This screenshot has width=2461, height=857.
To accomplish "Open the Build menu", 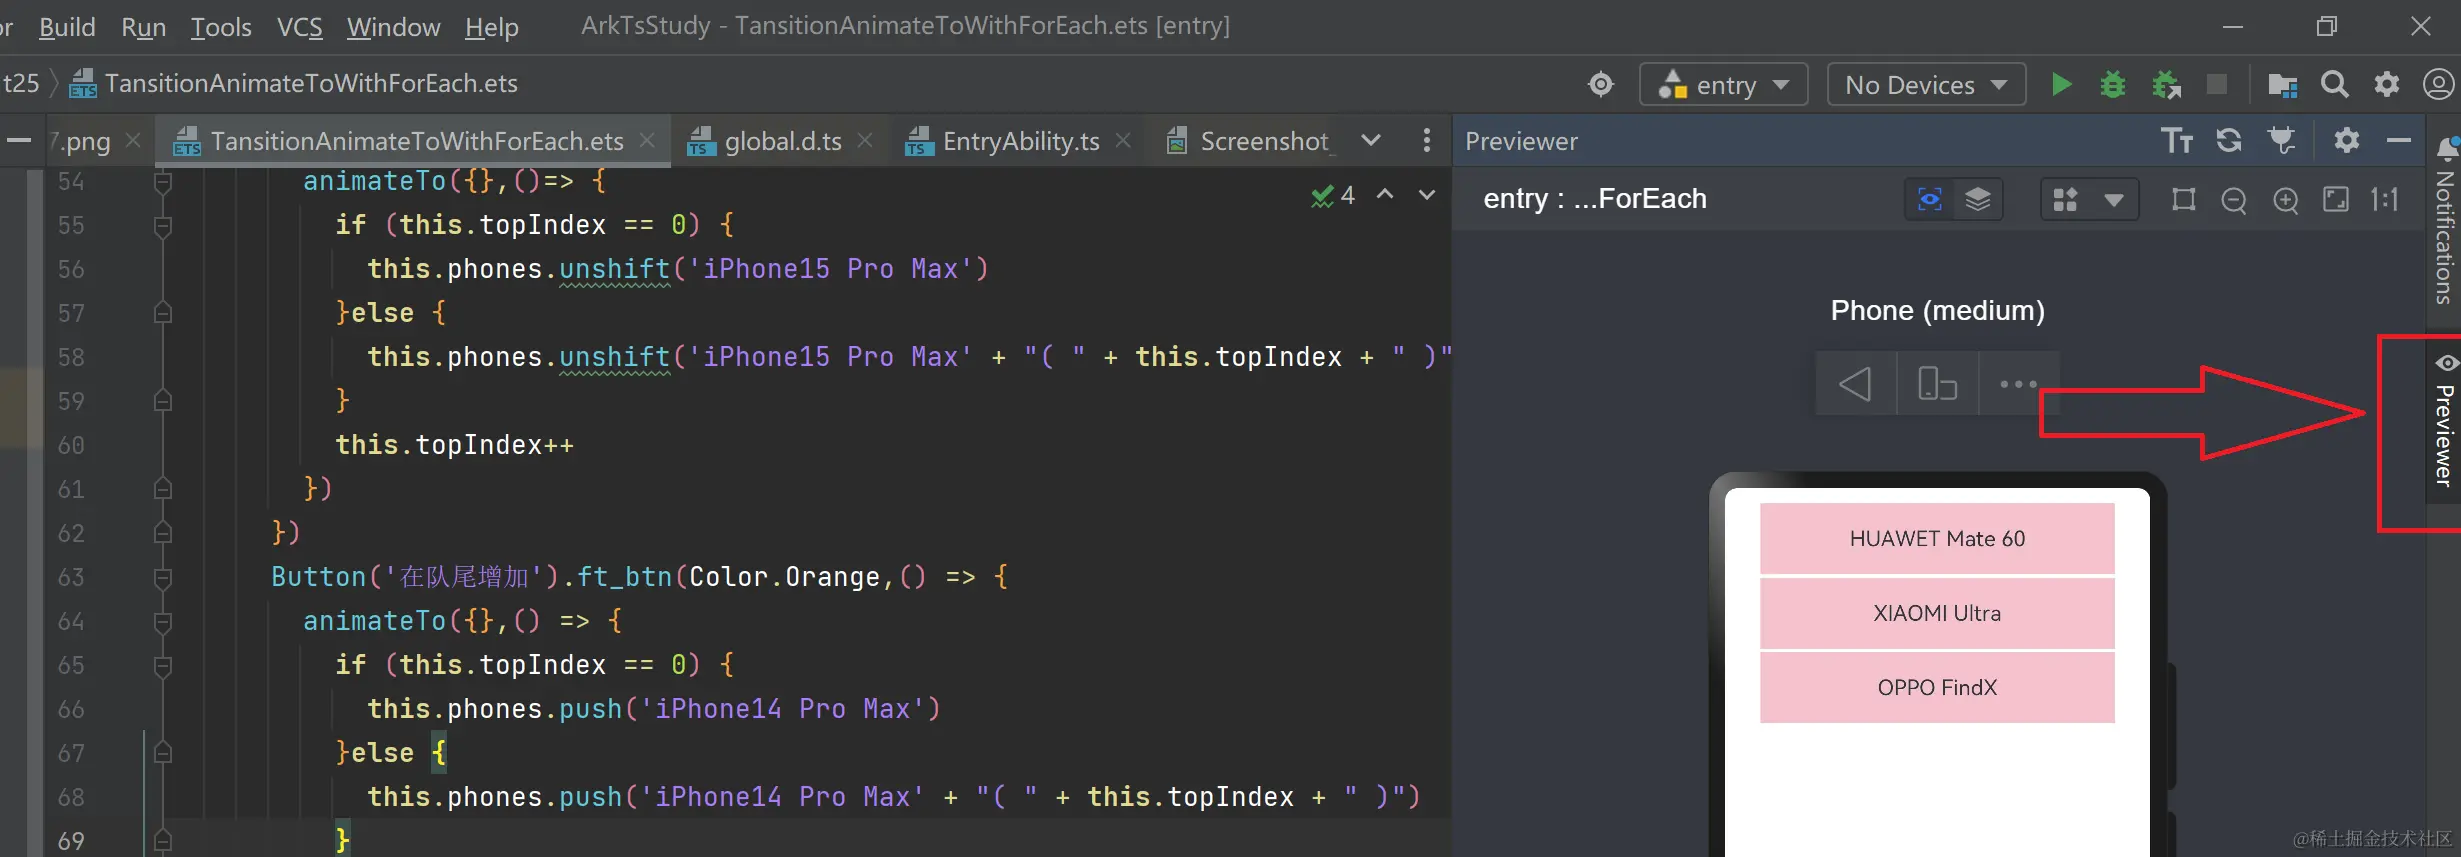I will click(67, 27).
